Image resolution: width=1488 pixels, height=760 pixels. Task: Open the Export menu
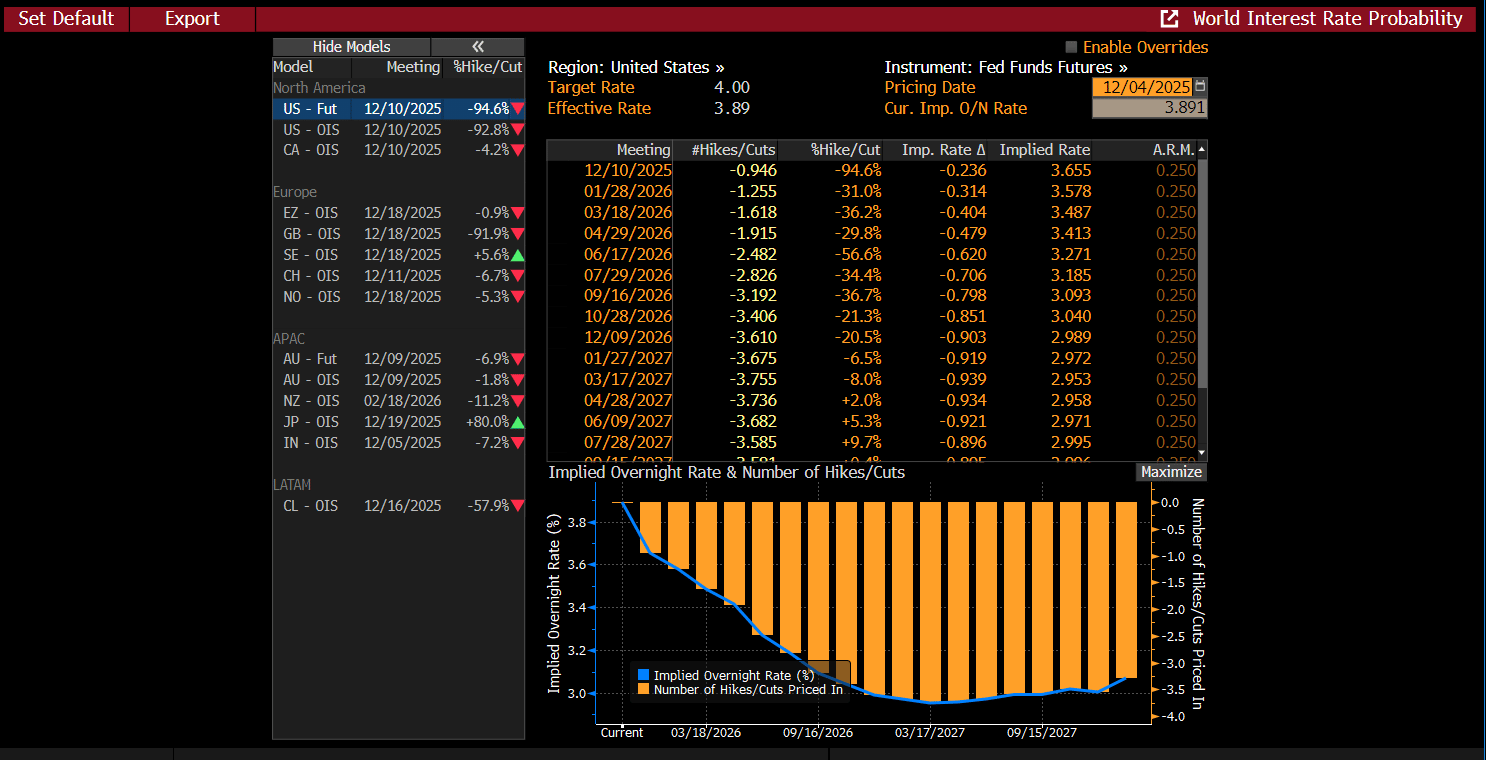pyautogui.click(x=192, y=19)
